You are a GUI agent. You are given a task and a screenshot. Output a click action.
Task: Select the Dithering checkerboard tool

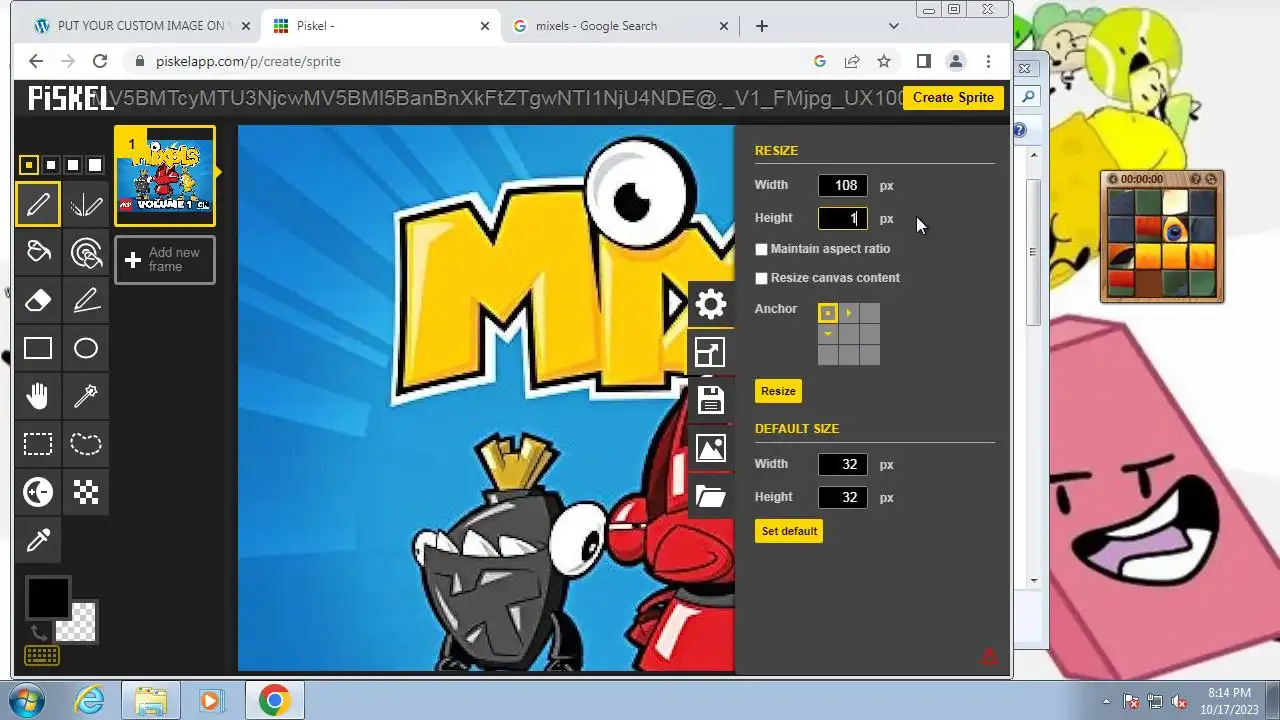click(86, 492)
